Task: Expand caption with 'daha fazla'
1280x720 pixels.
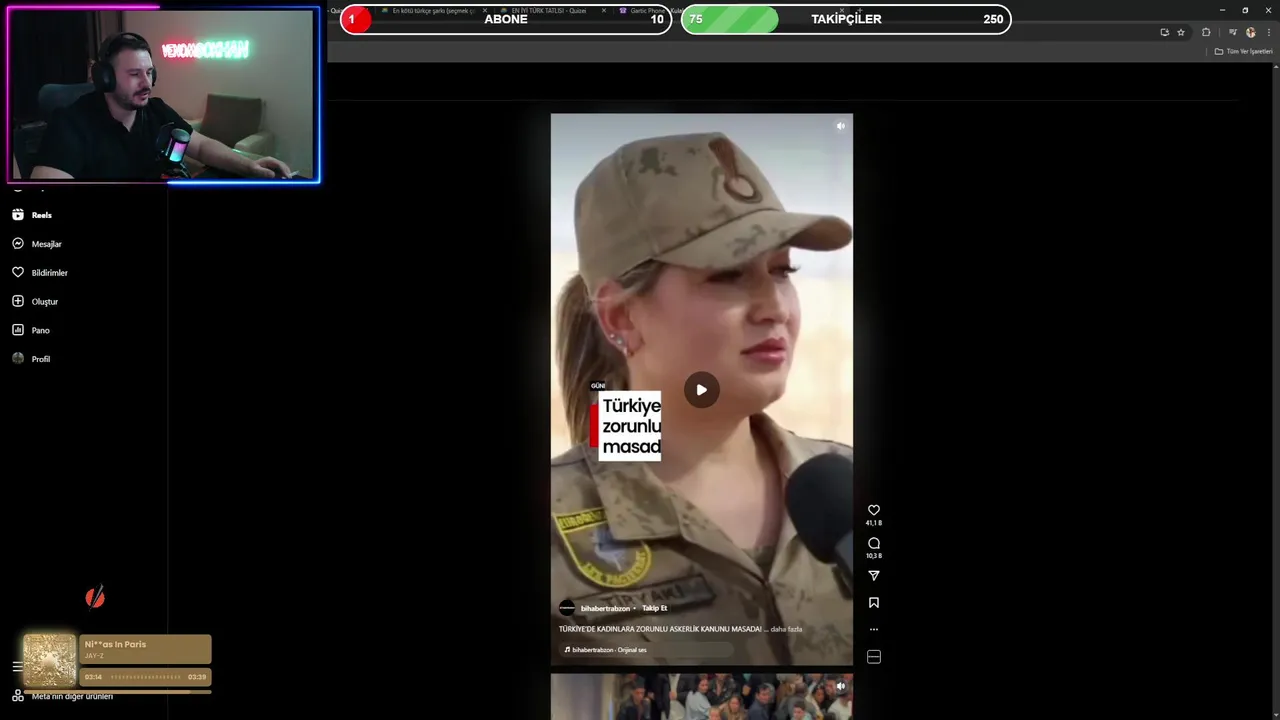Action: [786, 629]
